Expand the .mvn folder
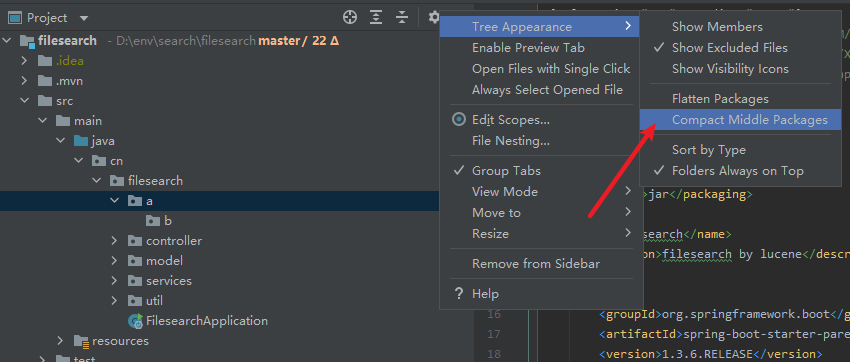850x362 pixels. coord(24,81)
